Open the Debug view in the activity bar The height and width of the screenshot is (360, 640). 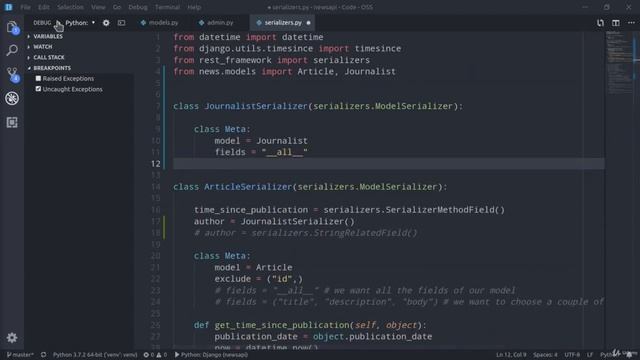coord(12,98)
